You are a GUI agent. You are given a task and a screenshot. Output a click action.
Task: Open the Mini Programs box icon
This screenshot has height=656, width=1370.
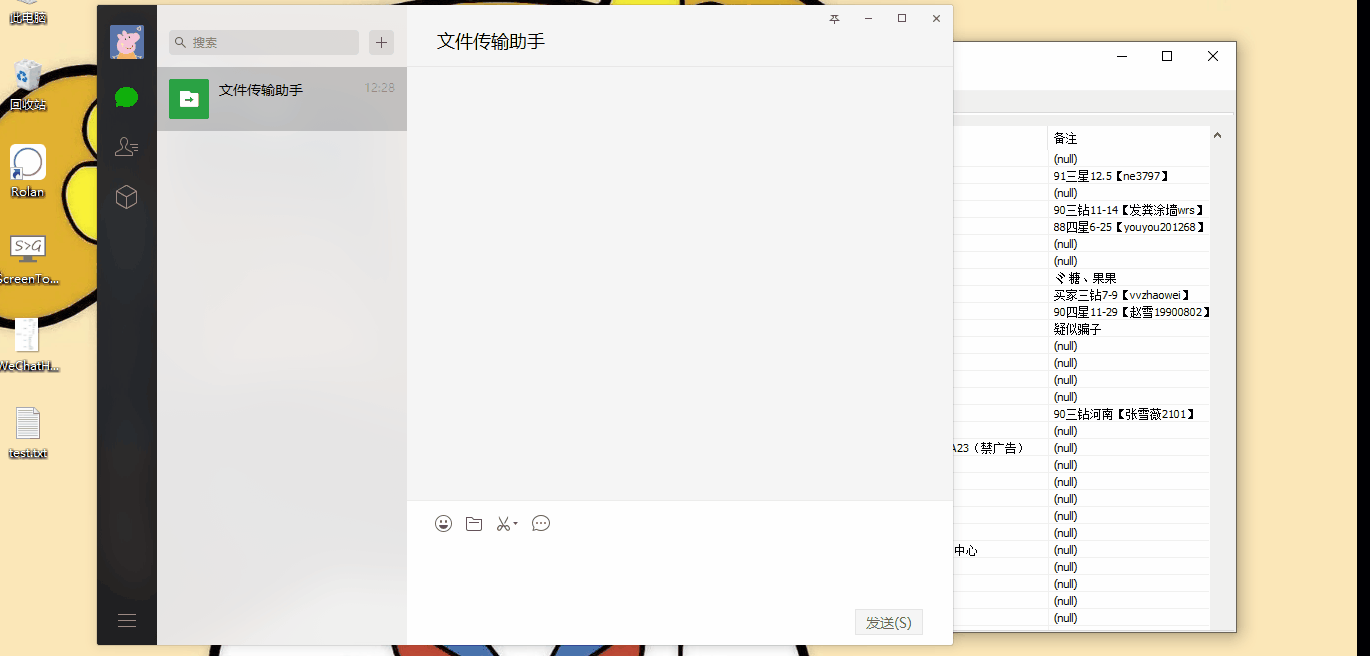[126, 197]
